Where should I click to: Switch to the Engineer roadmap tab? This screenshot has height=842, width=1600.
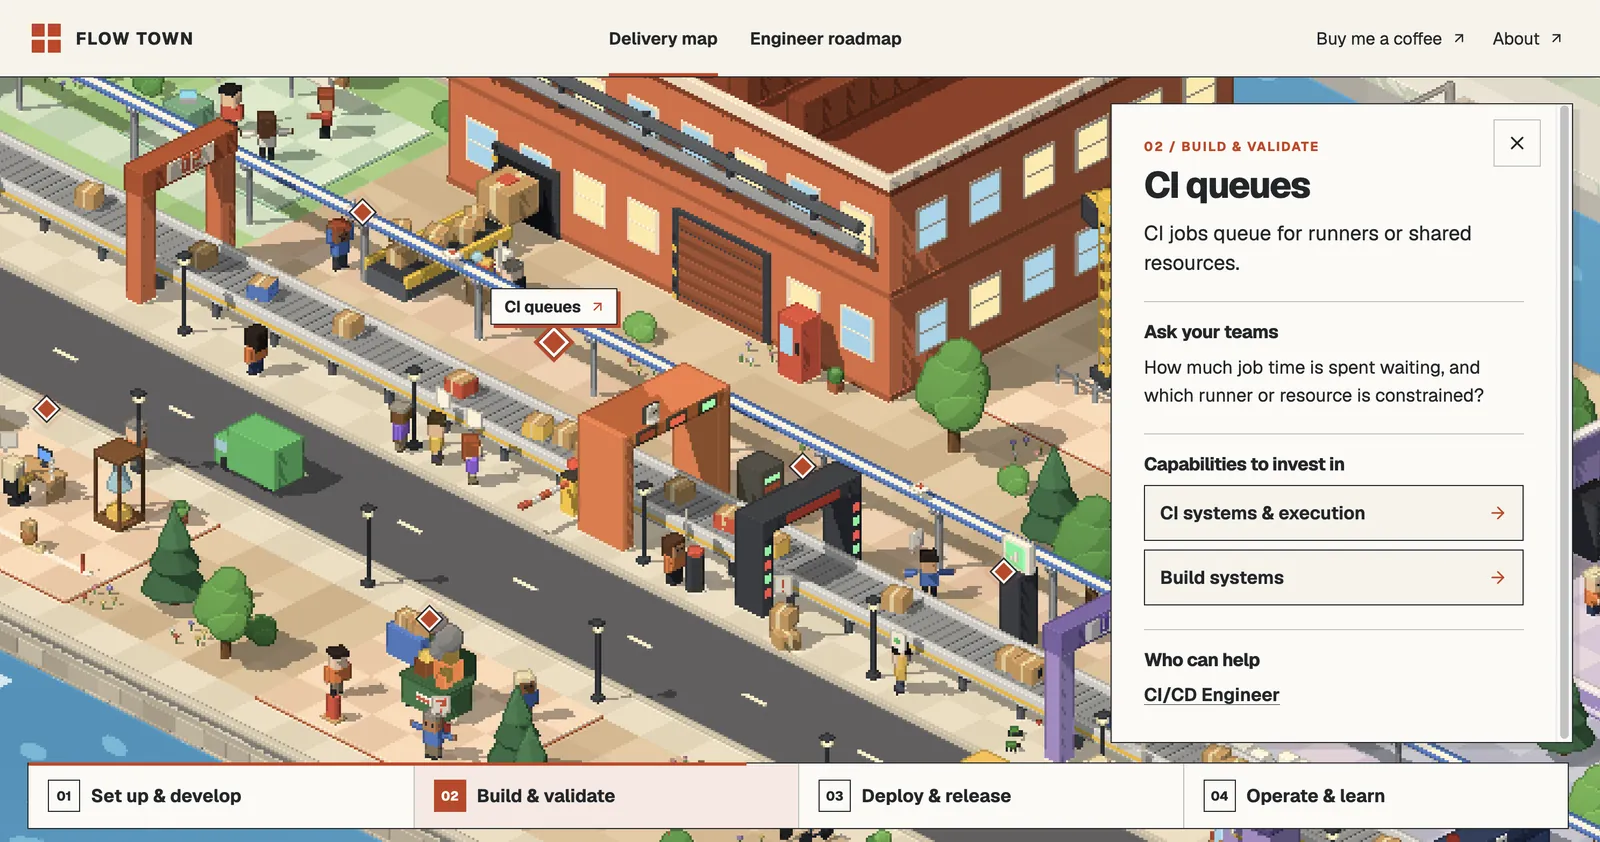pyautogui.click(x=825, y=38)
